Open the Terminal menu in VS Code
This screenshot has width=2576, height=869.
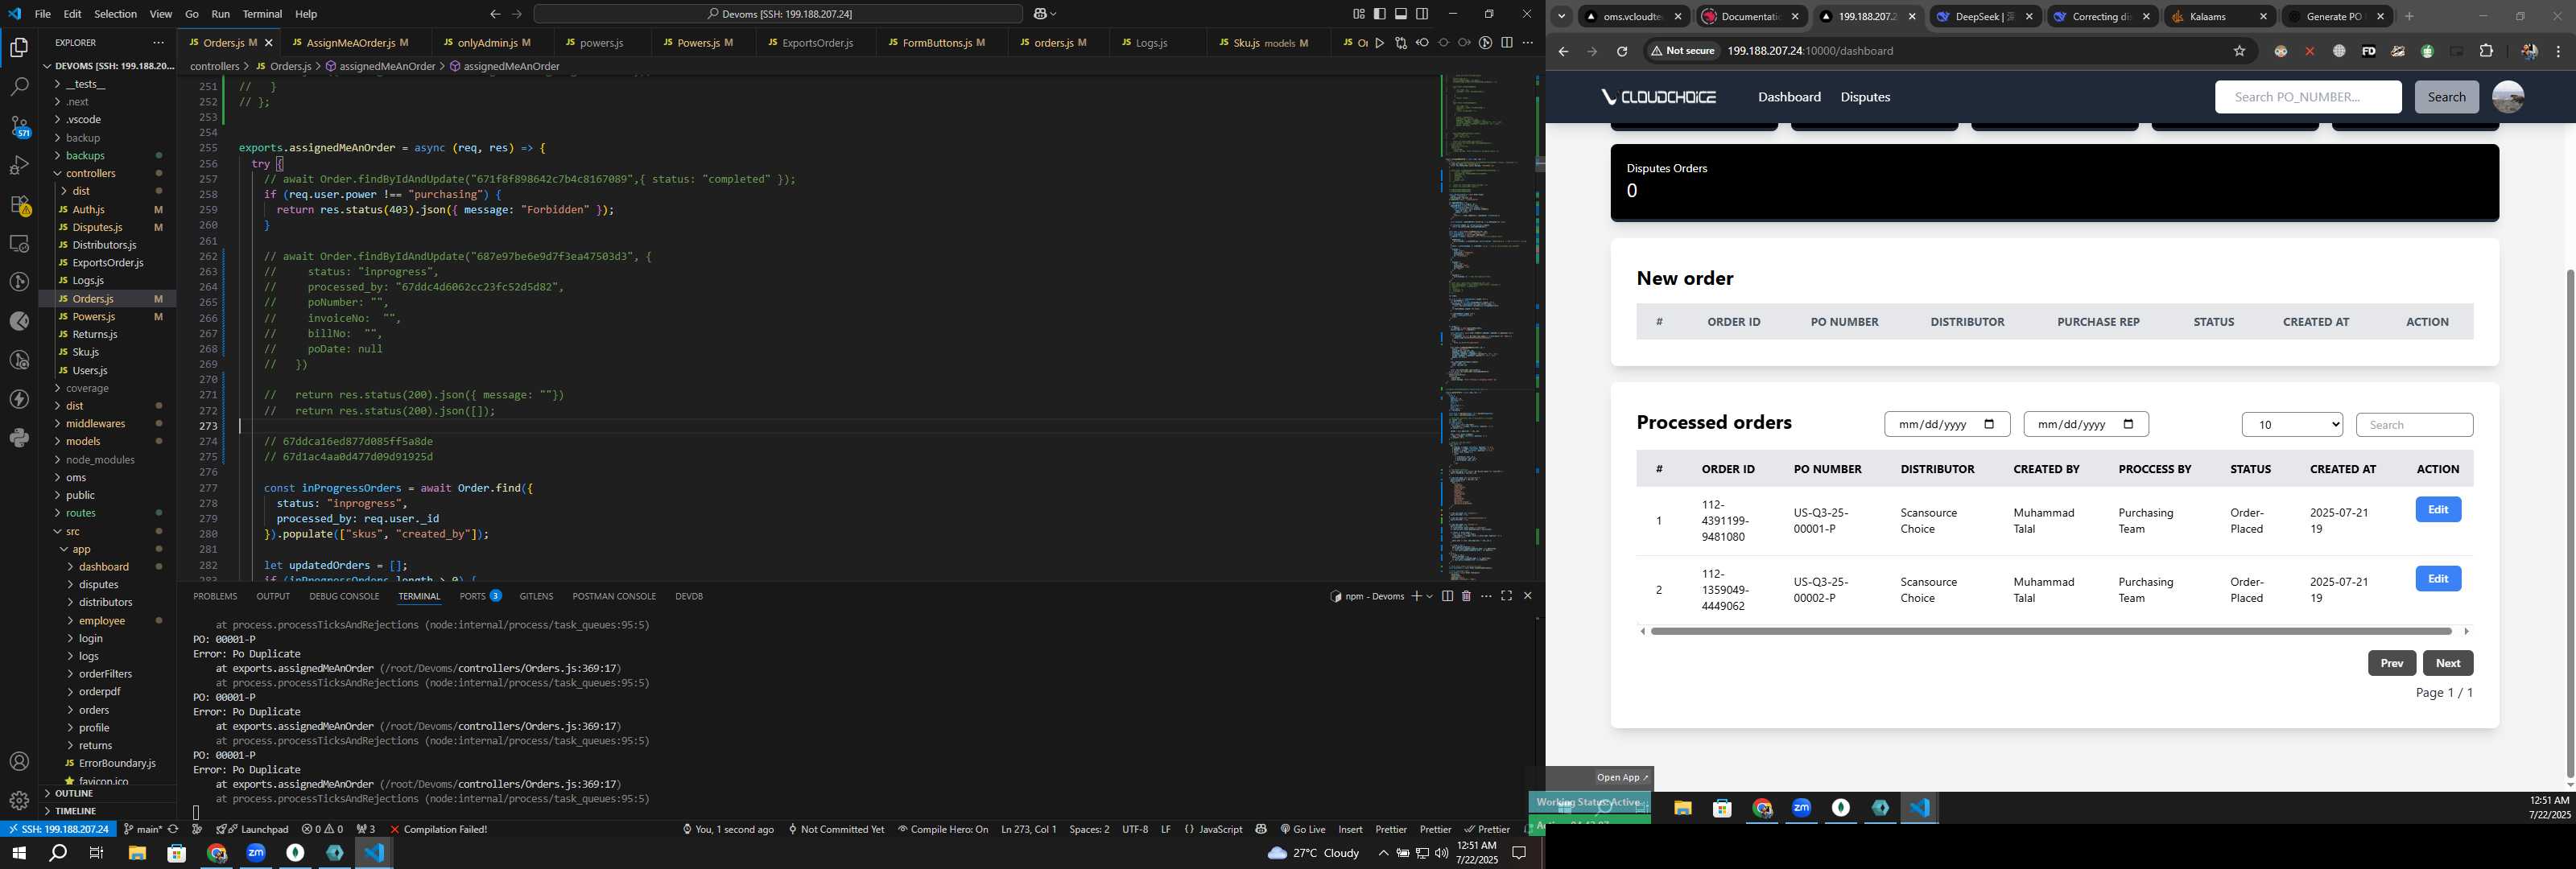pos(262,14)
